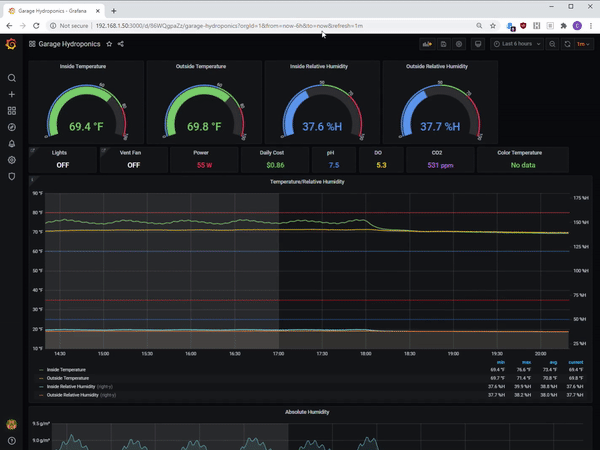
Task: Open the Help question mark icon
Action: pos(12,441)
